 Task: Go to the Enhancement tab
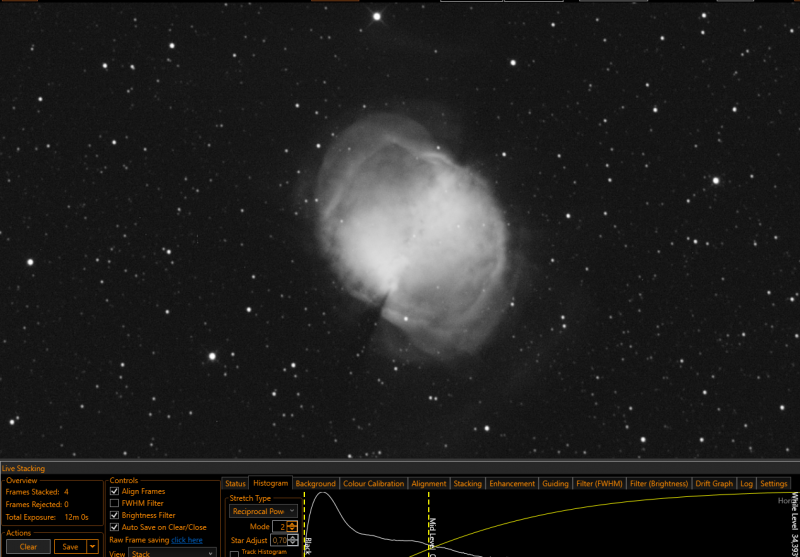[x=512, y=484]
